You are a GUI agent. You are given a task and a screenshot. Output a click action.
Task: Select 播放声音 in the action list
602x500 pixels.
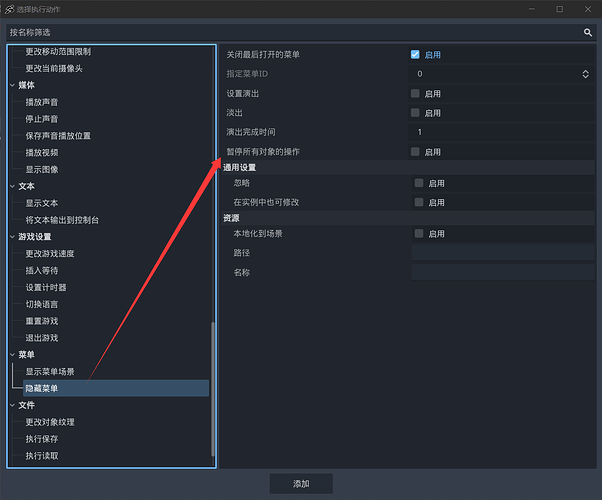point(41,102)
